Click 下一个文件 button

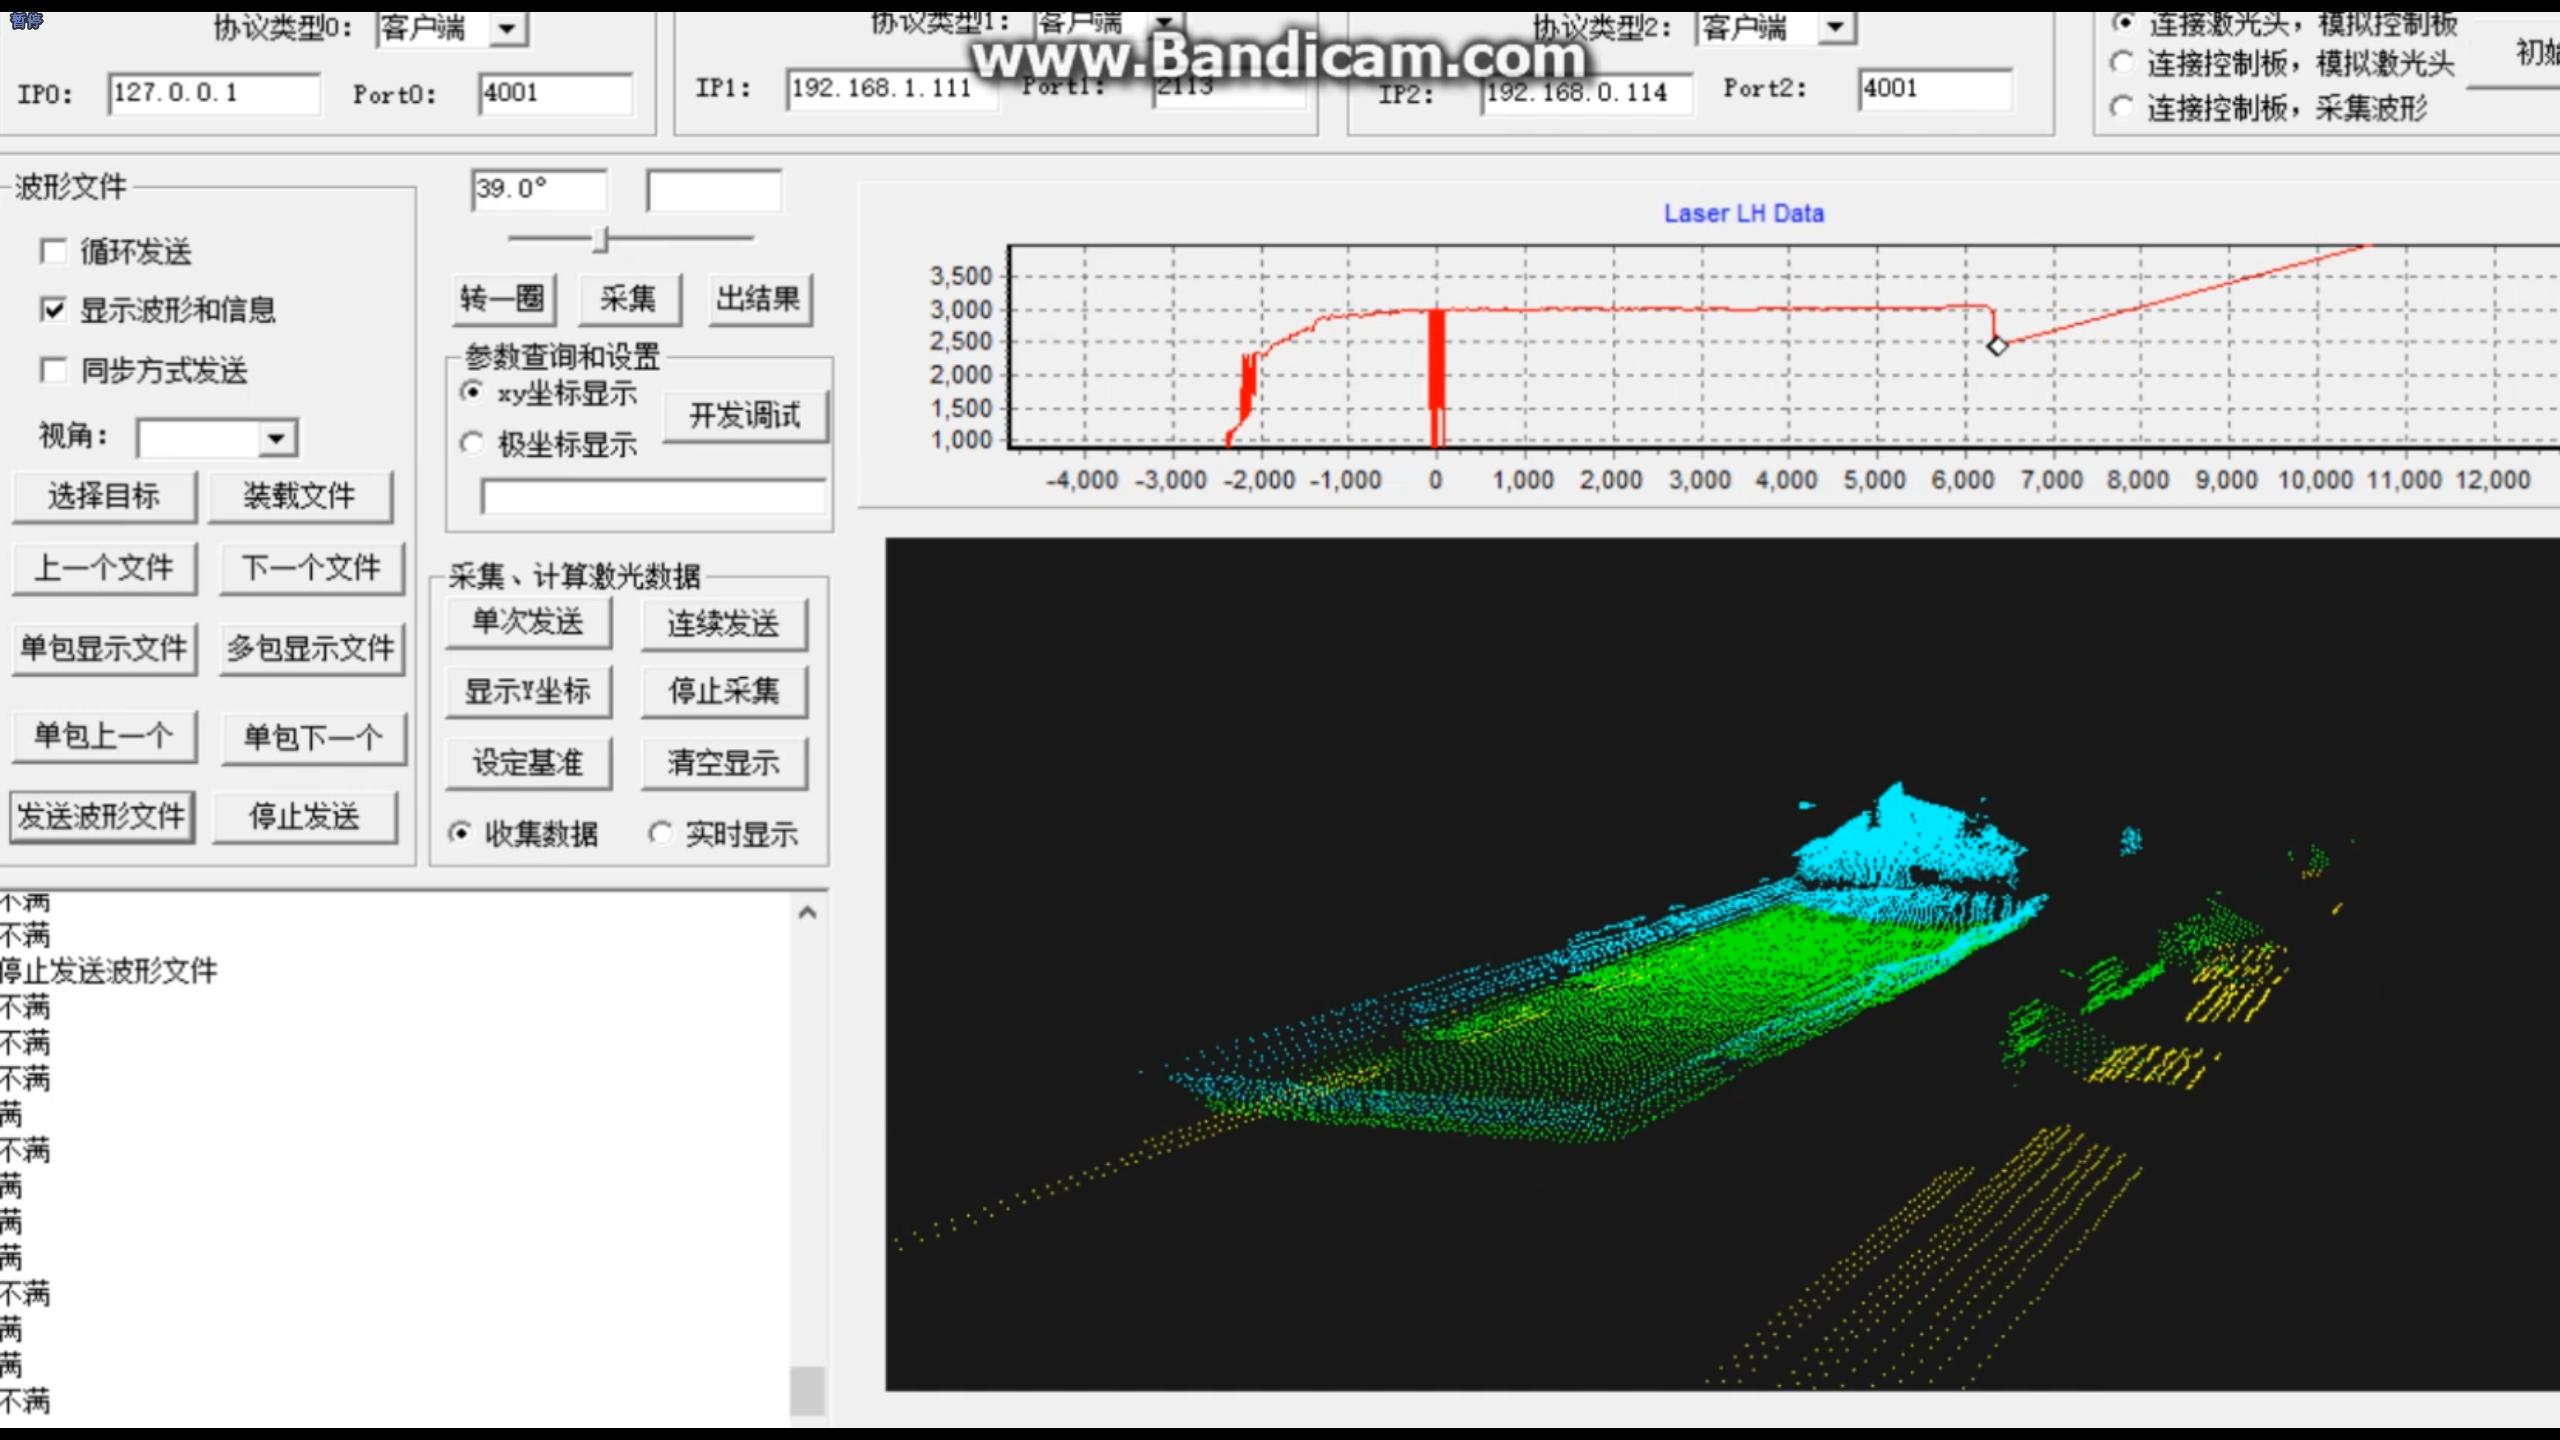[311, 568]
